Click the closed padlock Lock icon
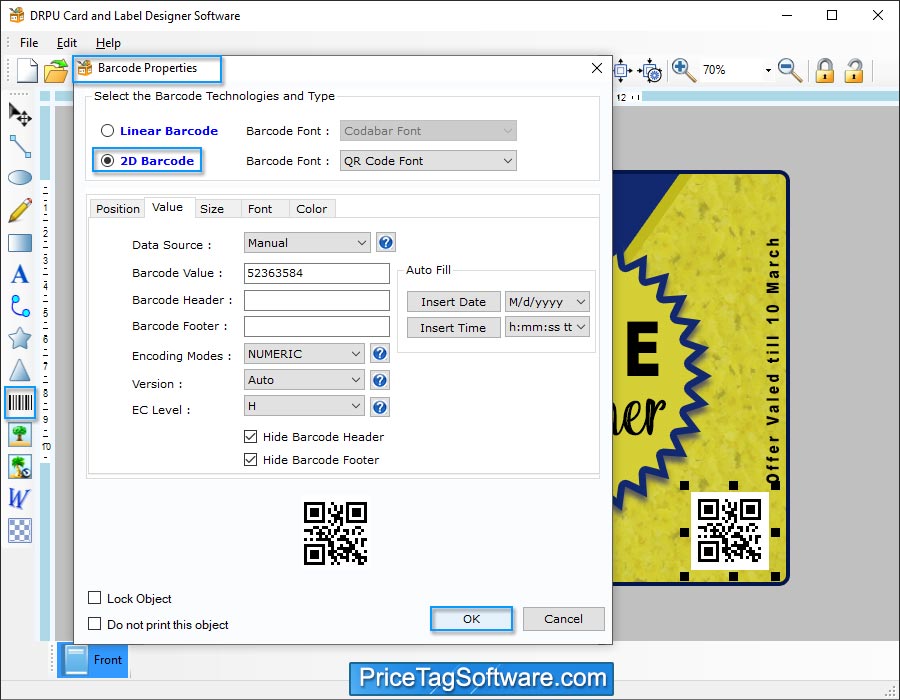900x700 pixels. click(x=825, y=71)
